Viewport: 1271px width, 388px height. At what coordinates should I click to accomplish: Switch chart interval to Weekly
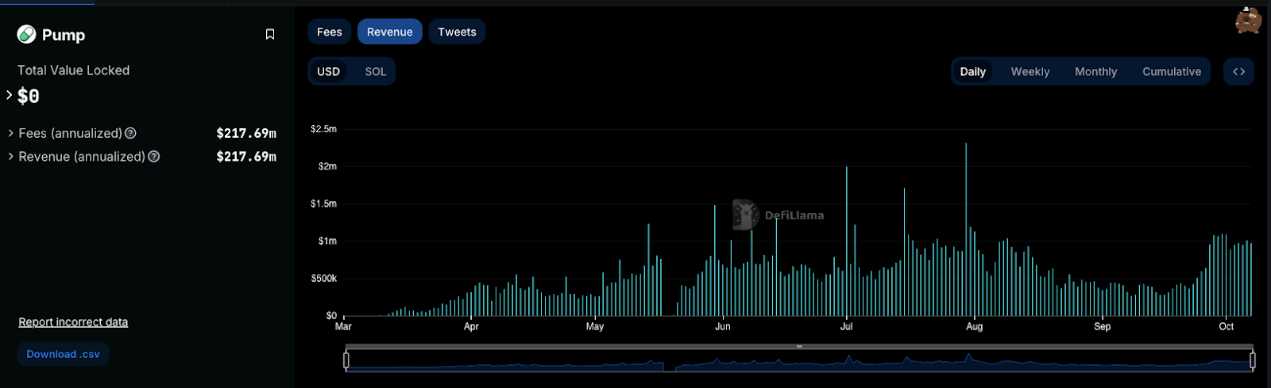[1030, 72]
